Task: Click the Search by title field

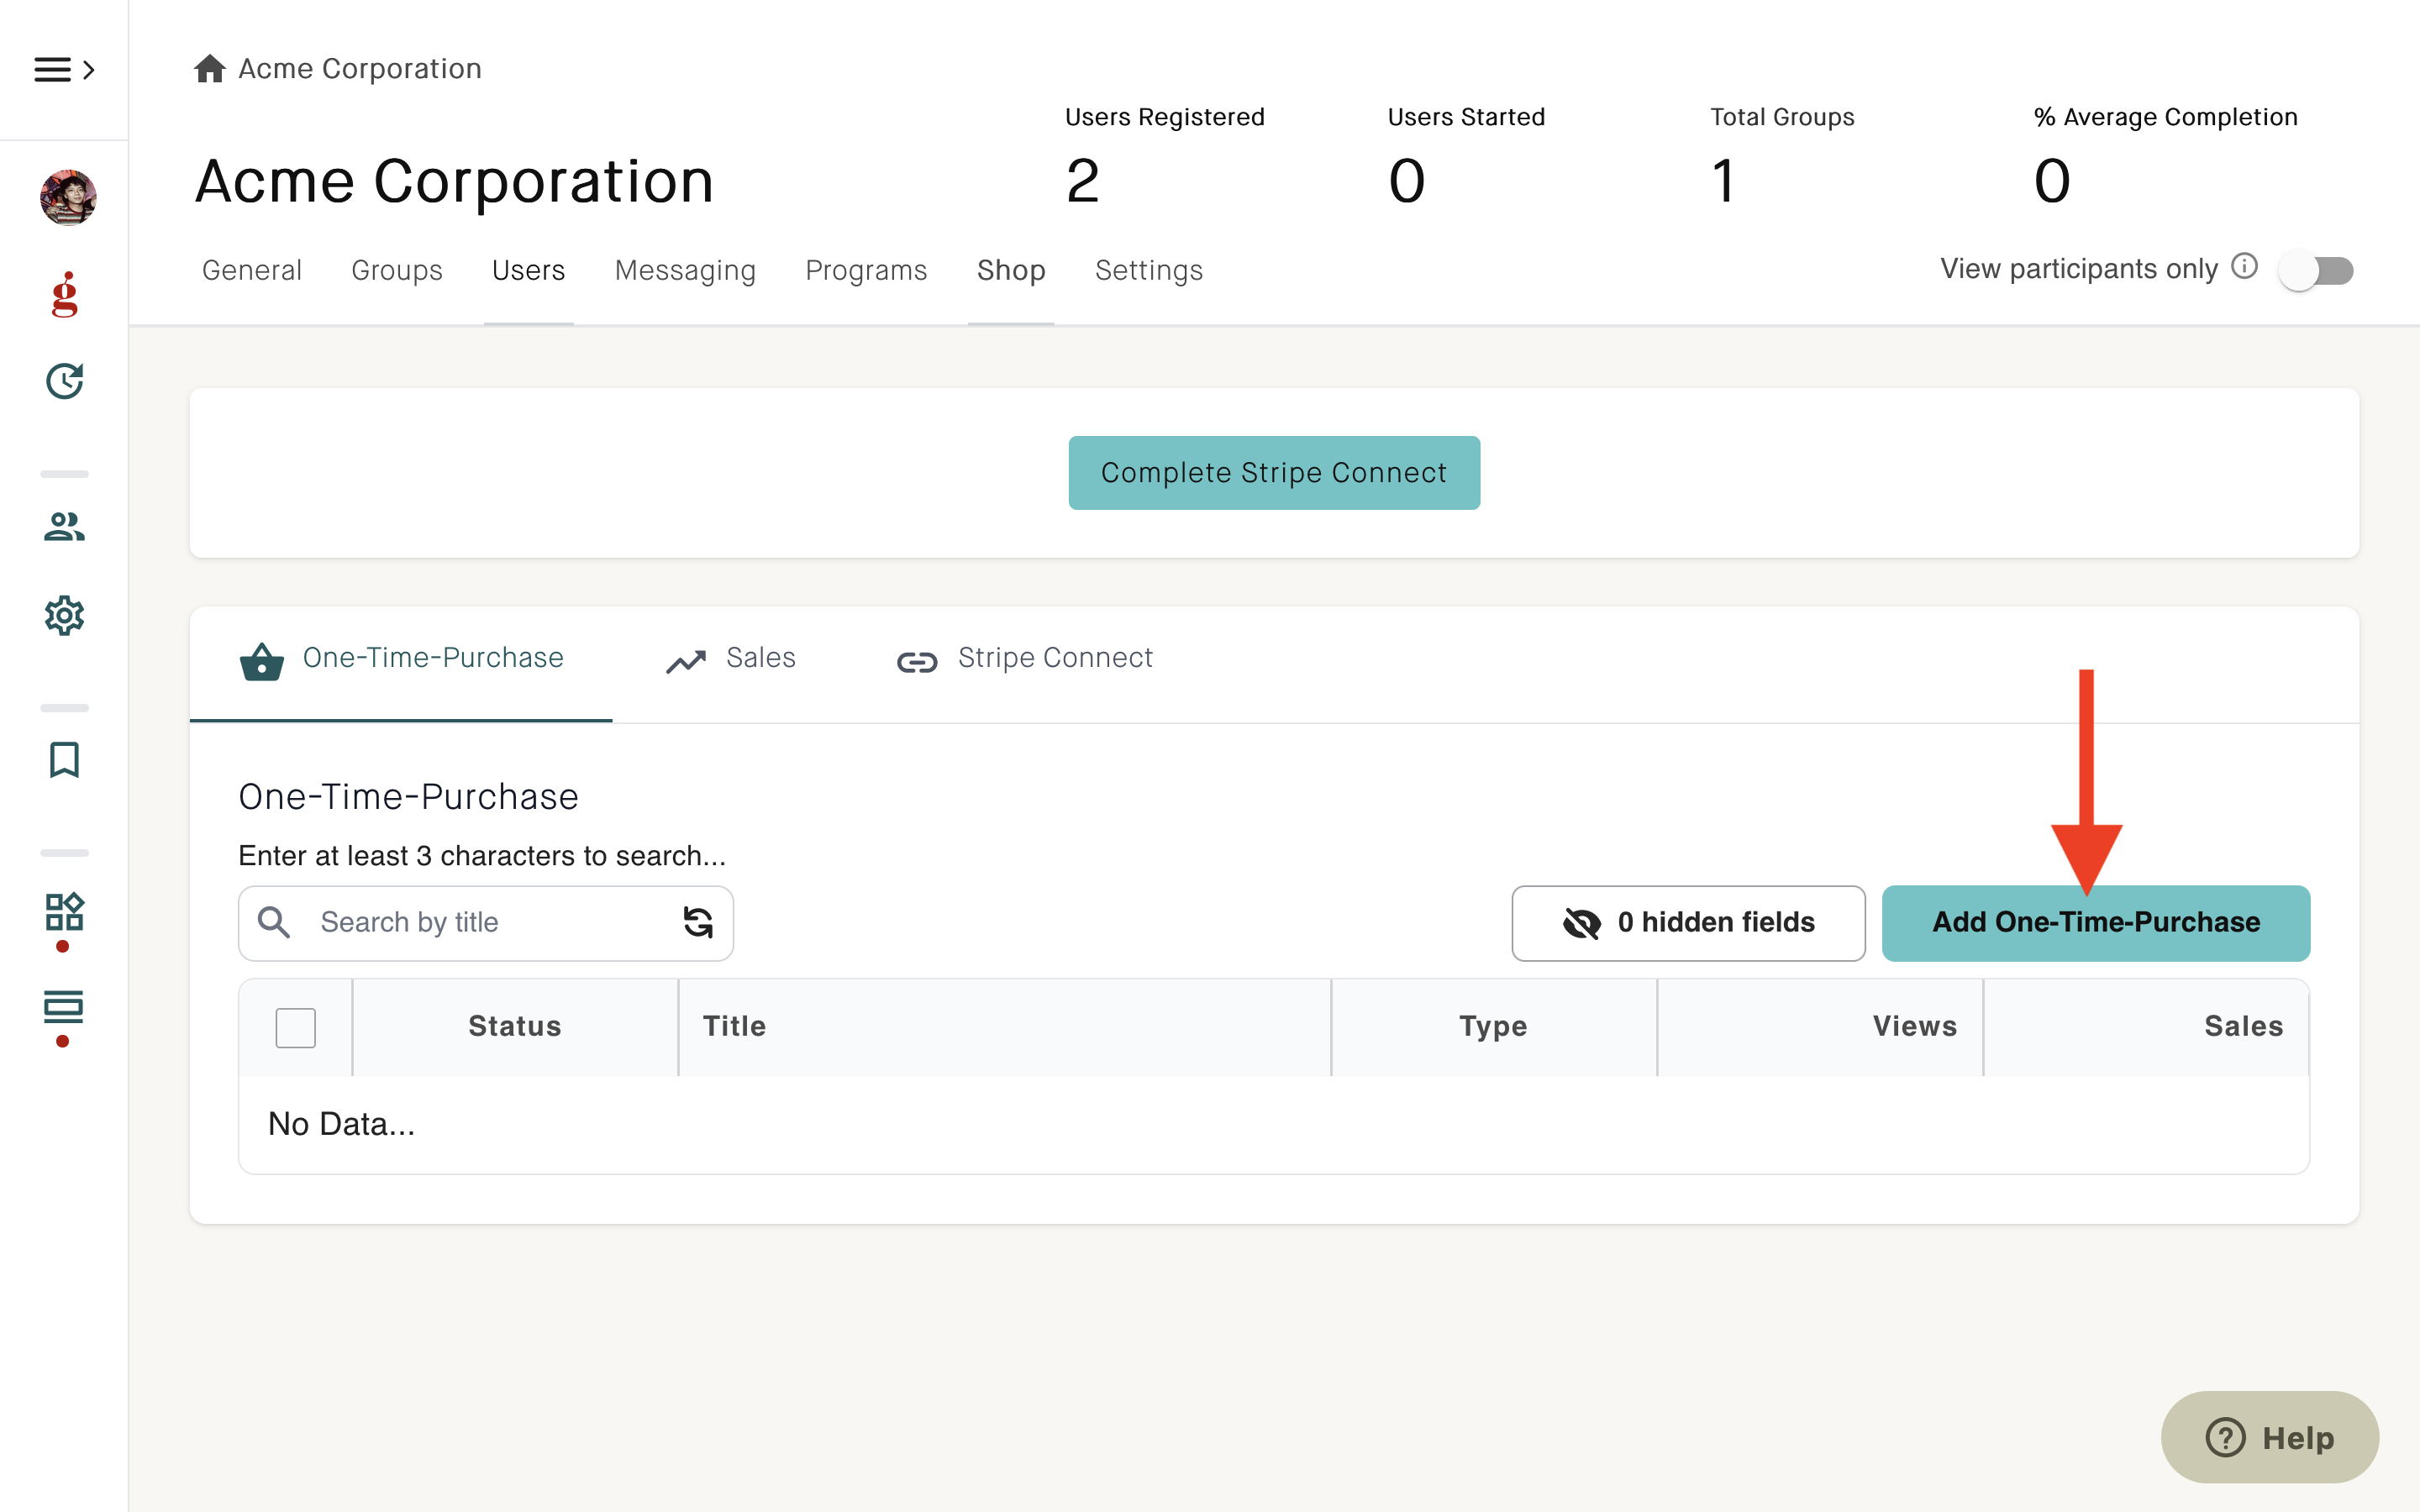Action: (485, 922)
